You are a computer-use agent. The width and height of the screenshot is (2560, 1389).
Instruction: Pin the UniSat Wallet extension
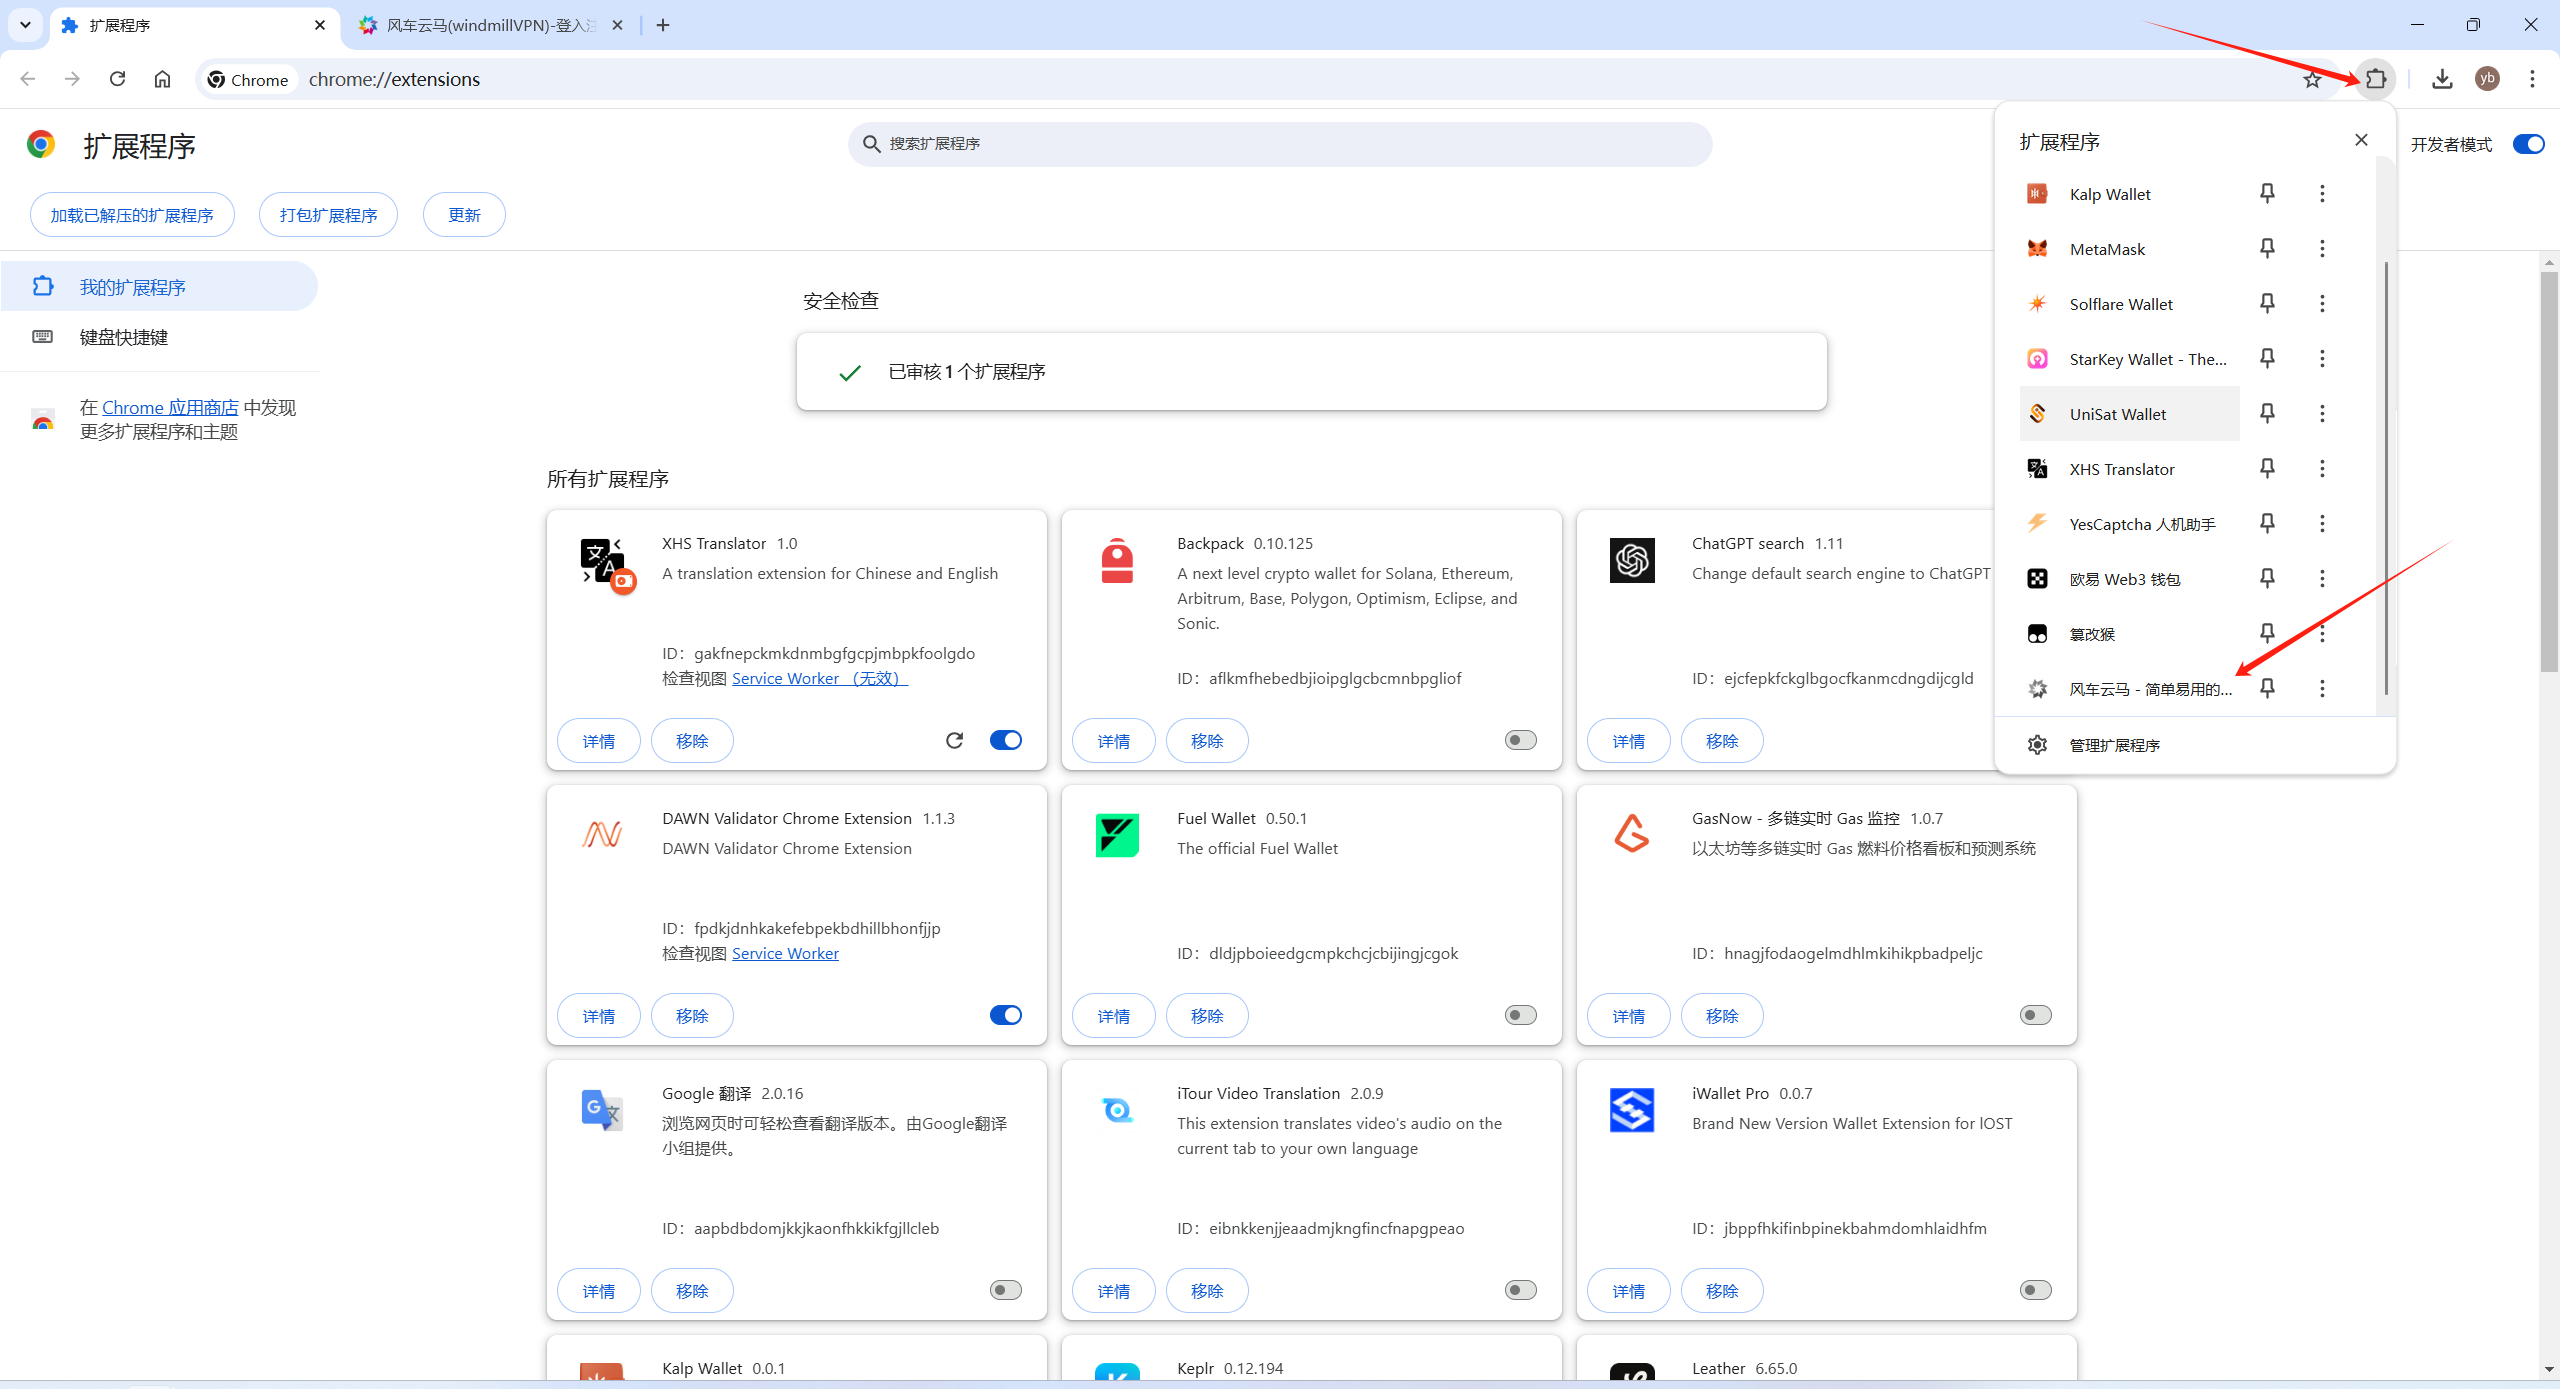pos(2267,413)
